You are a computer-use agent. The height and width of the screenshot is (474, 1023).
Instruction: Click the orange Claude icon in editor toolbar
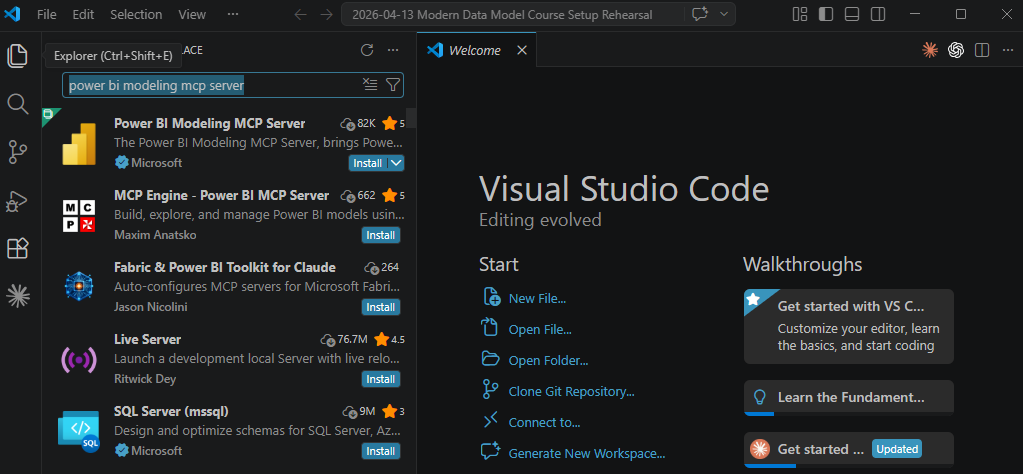click(x=930, y=50)
